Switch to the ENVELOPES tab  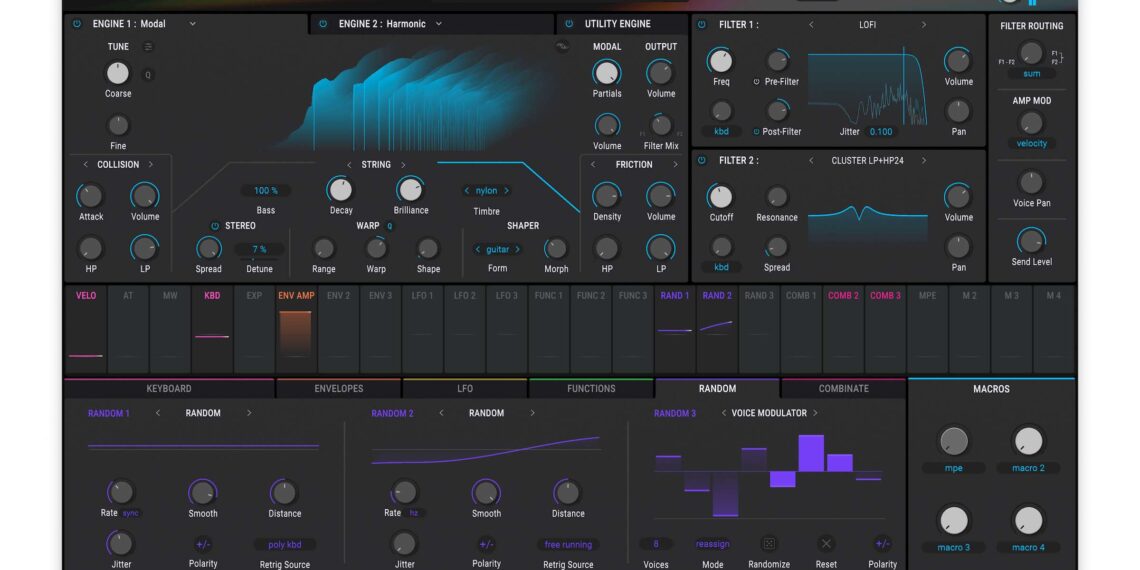(x=339, y=389)
